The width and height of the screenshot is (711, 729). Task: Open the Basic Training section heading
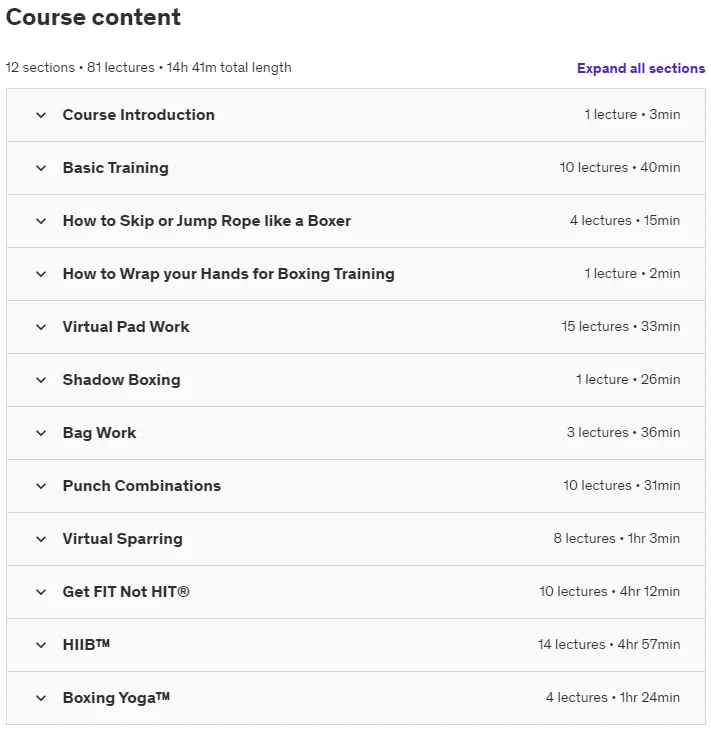(116, 167)
